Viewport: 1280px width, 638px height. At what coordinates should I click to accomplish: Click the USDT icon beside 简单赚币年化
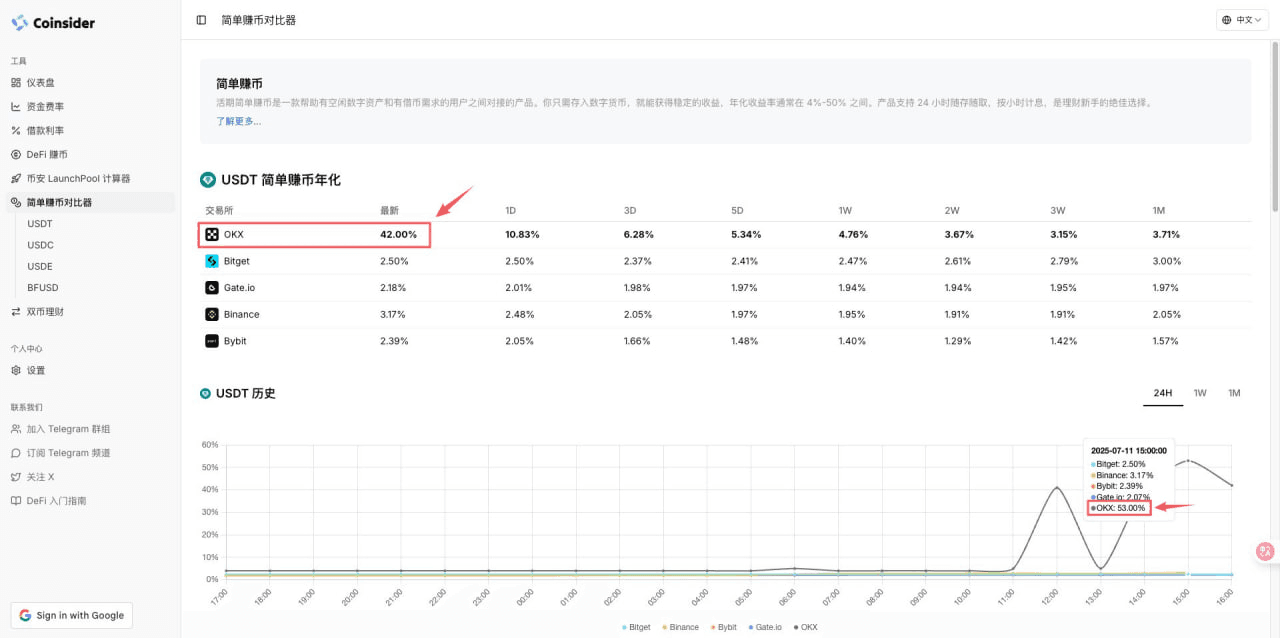pos(208,180)
